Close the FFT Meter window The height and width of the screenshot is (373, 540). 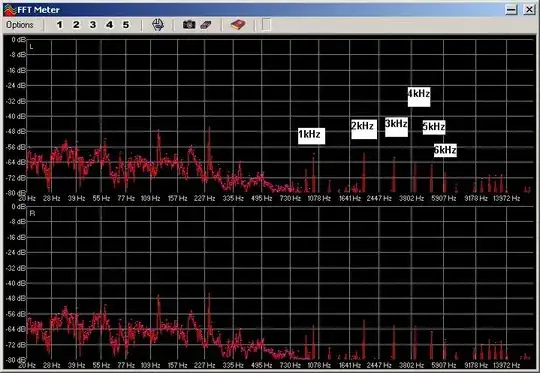click(529, 10)
